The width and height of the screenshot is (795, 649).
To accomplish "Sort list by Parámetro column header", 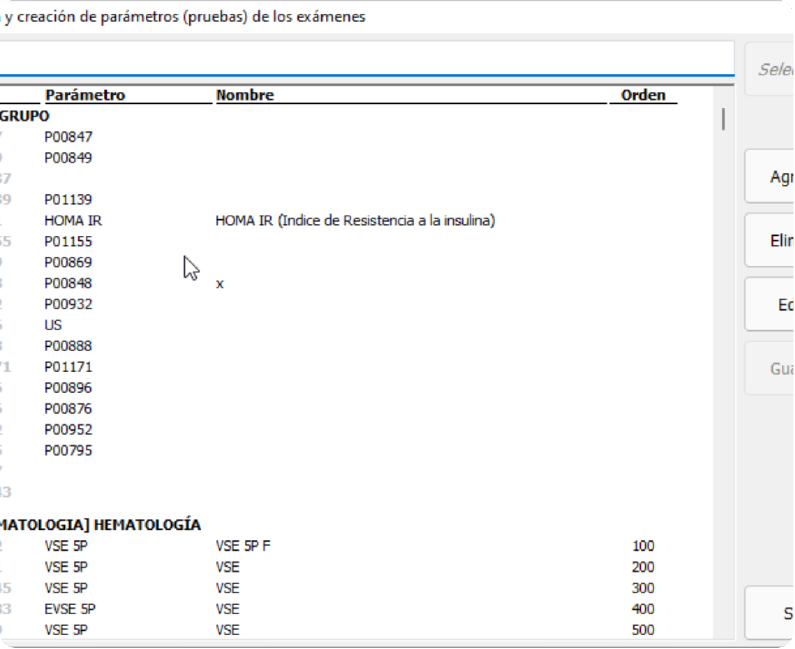I will [x=84, y=96].
